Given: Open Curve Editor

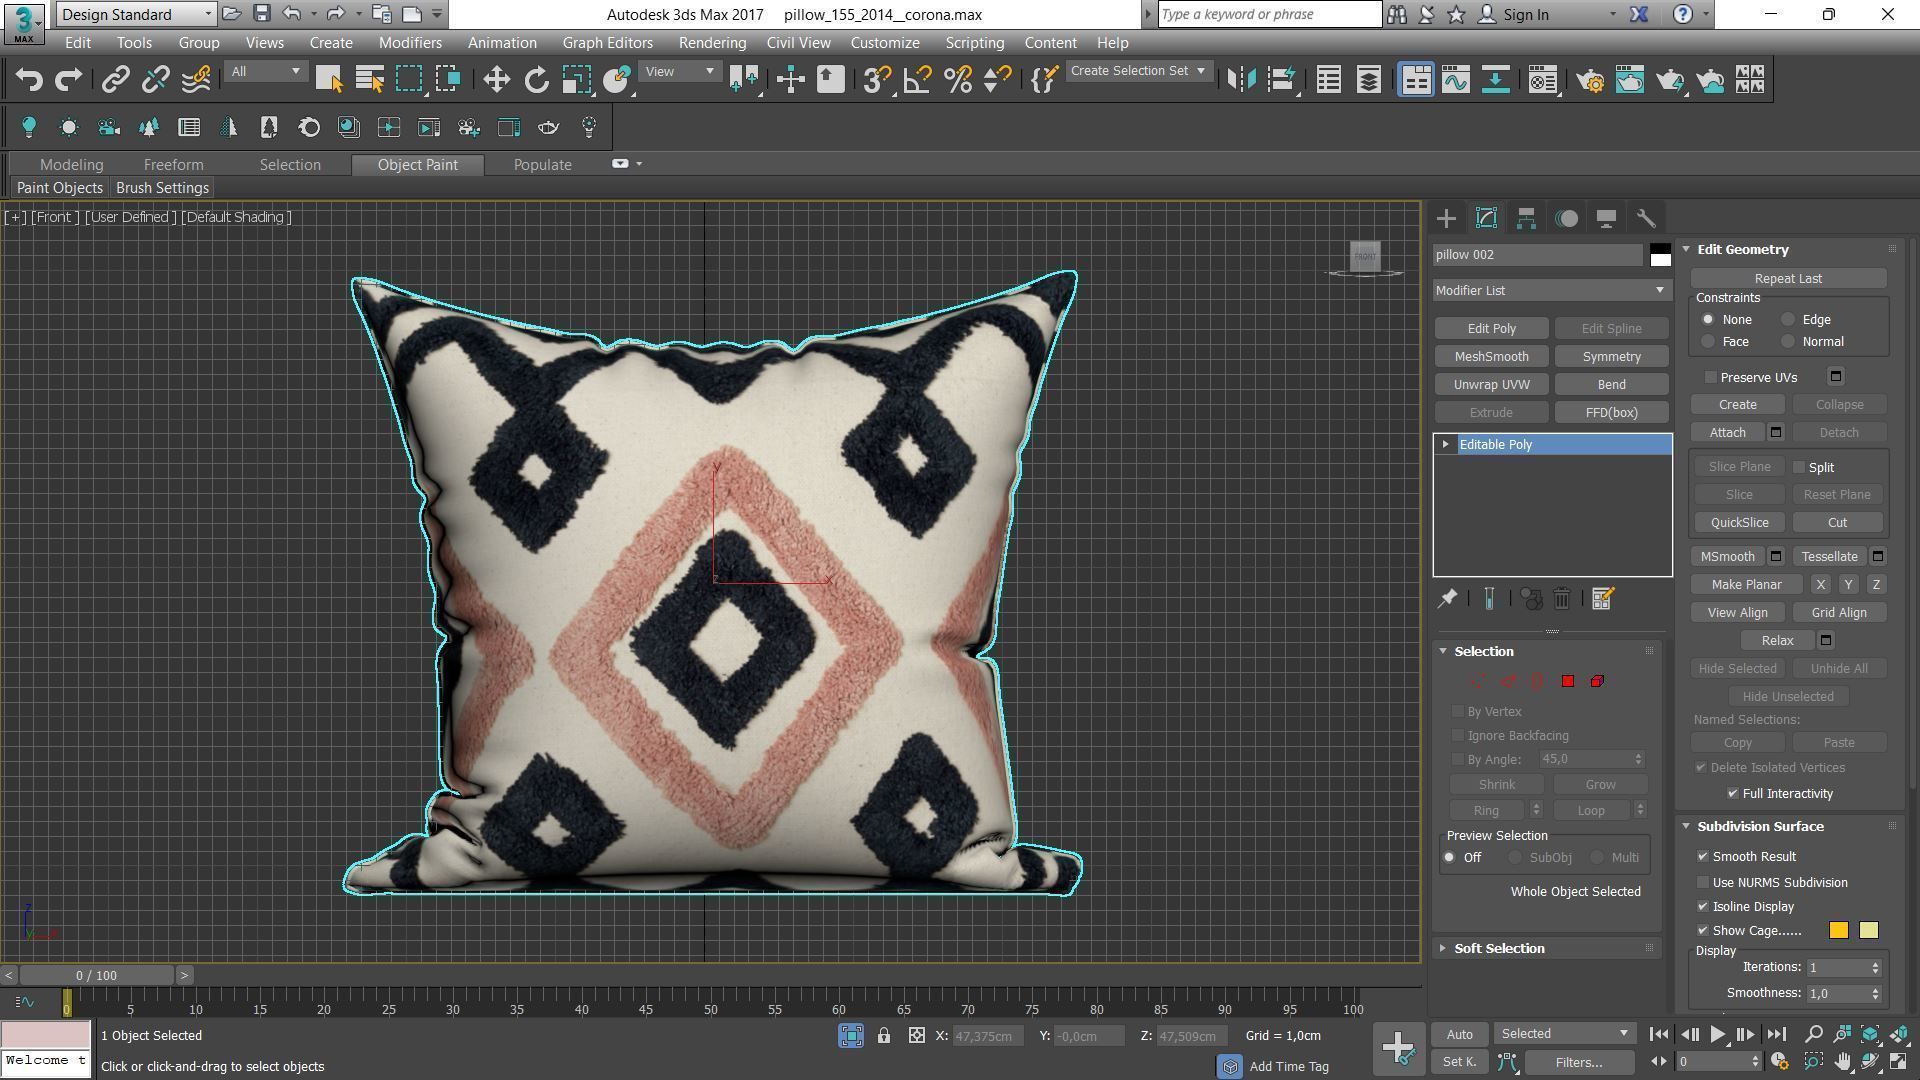Looking at the screenshot, I should 1455,80.
